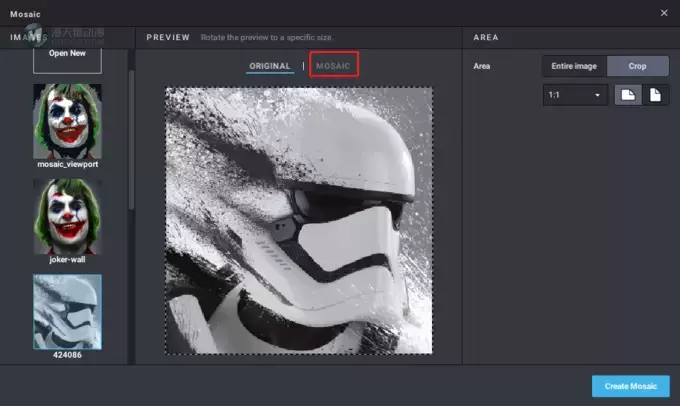This screenshot has width=680, height=406.
Task: Click the Create Mosaic button
Action: (631, 386)
